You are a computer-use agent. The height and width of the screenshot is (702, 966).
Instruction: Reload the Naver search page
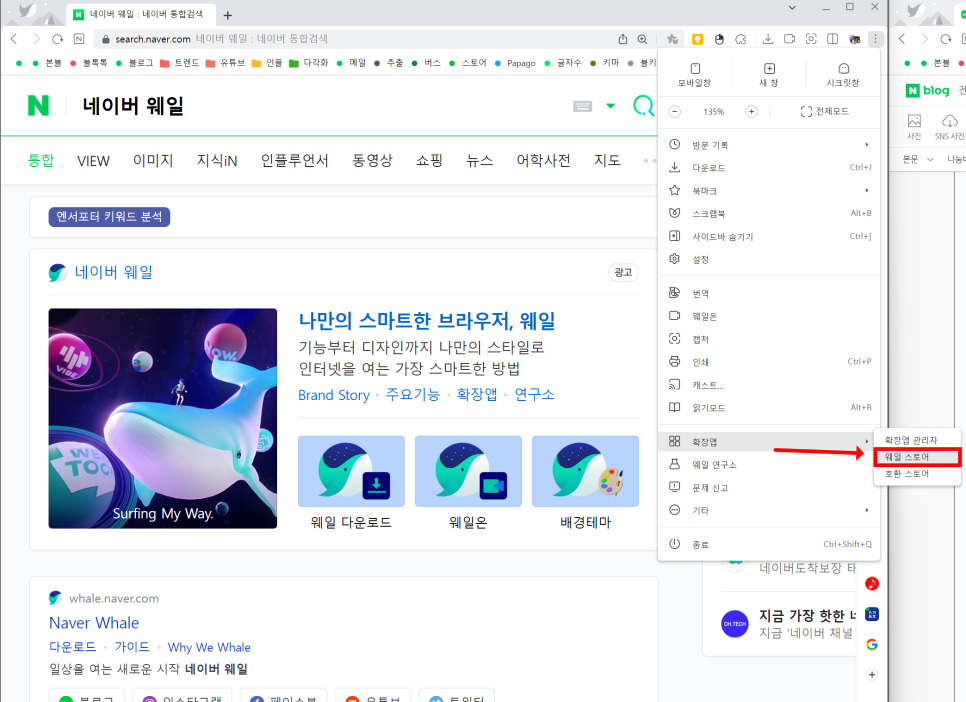pos(57,39)
